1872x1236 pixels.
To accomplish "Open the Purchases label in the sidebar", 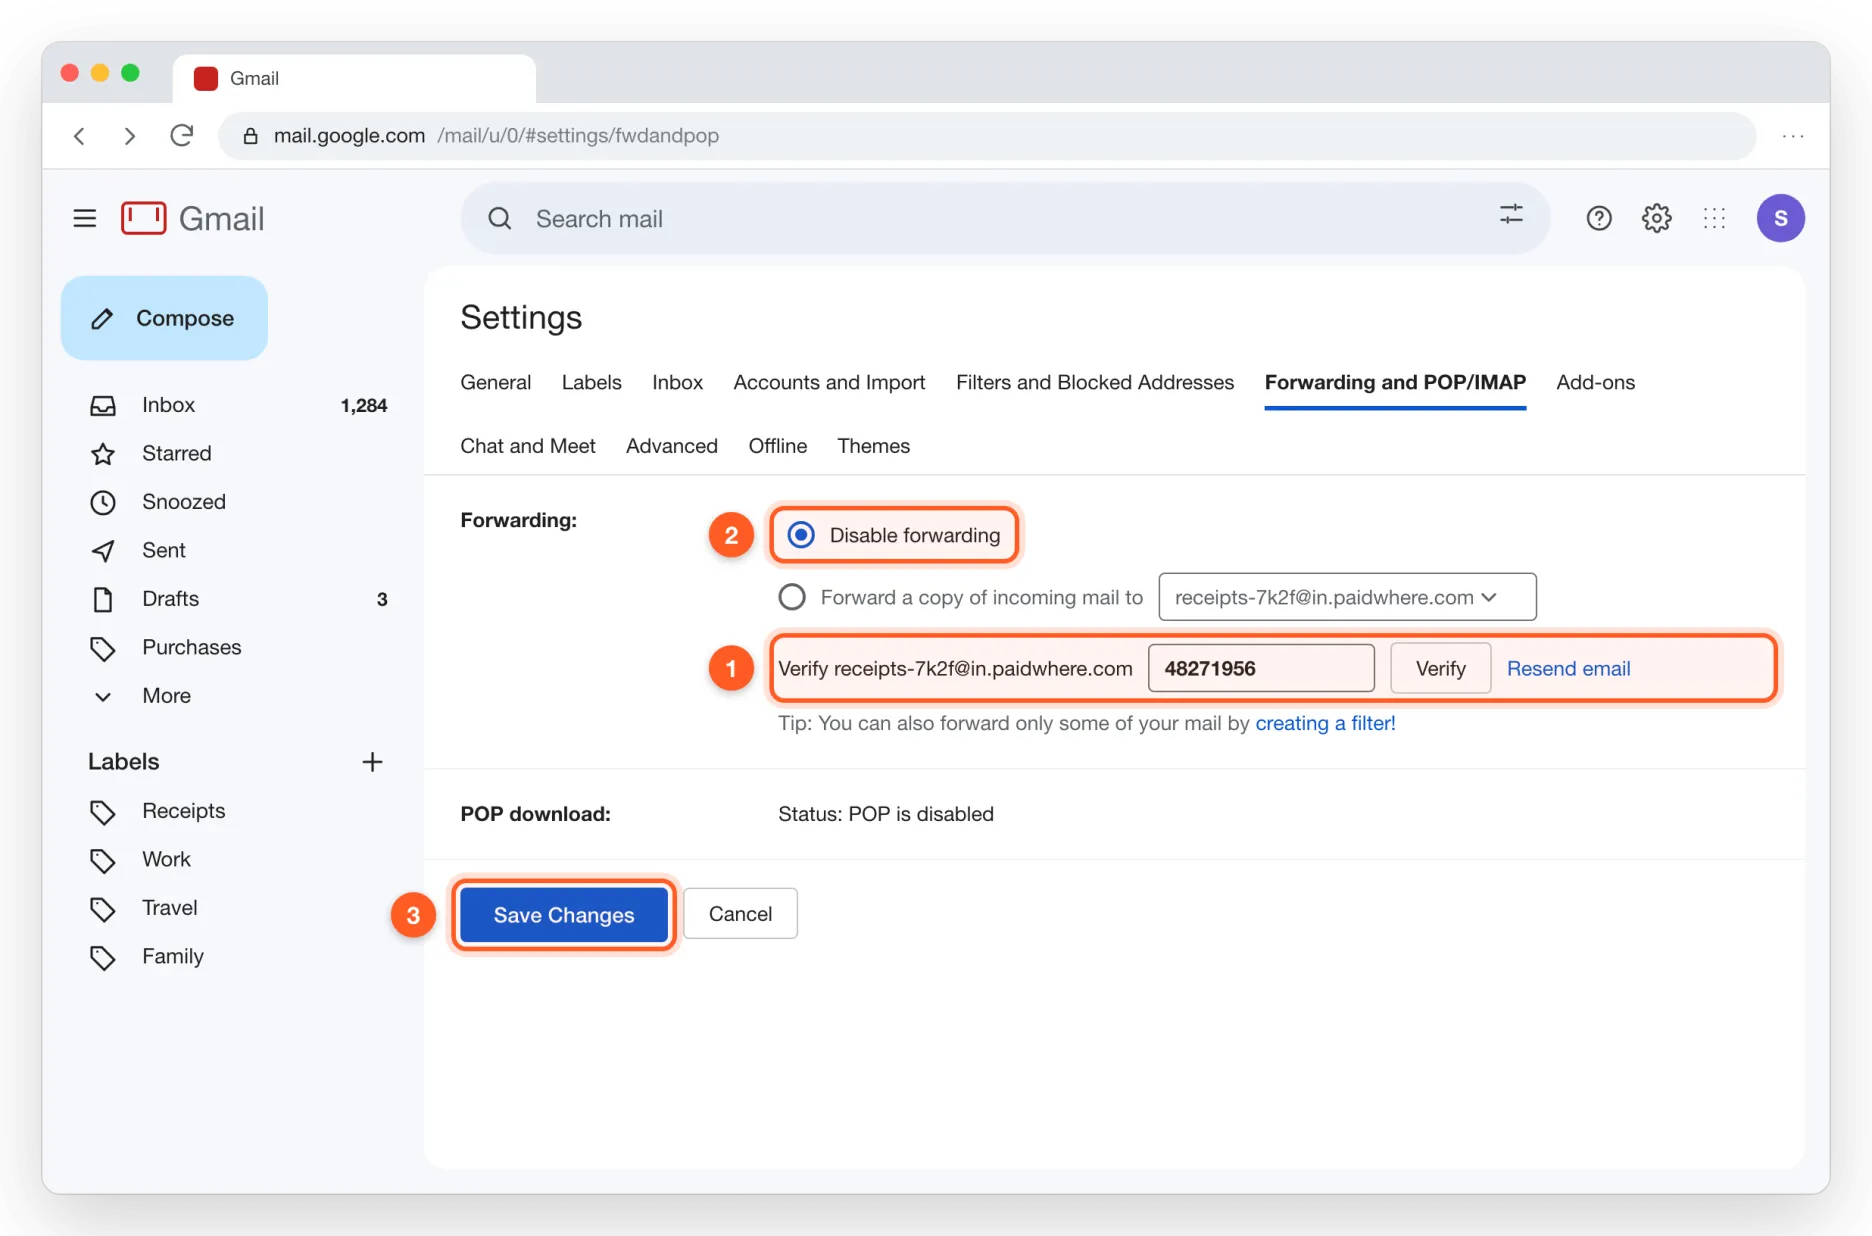I will [191, 648].
